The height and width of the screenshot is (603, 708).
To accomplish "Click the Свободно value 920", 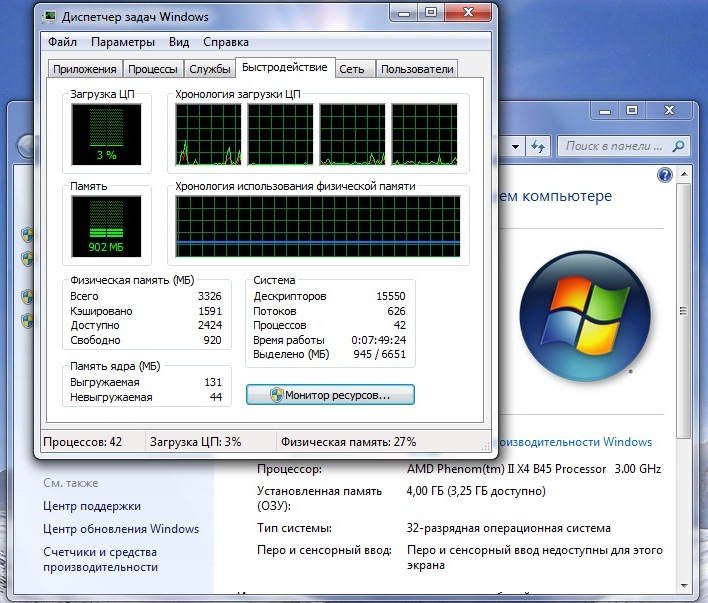I will coord(212,340).
